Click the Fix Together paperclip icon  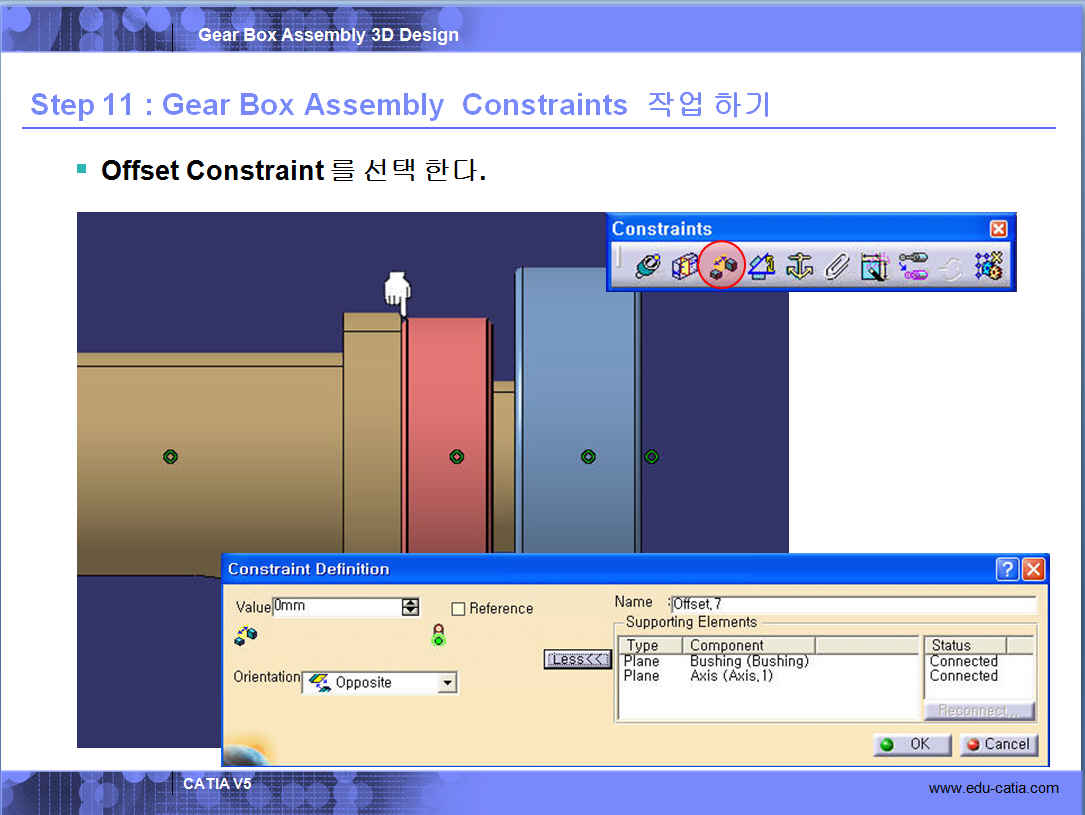[x=836, y=267]
